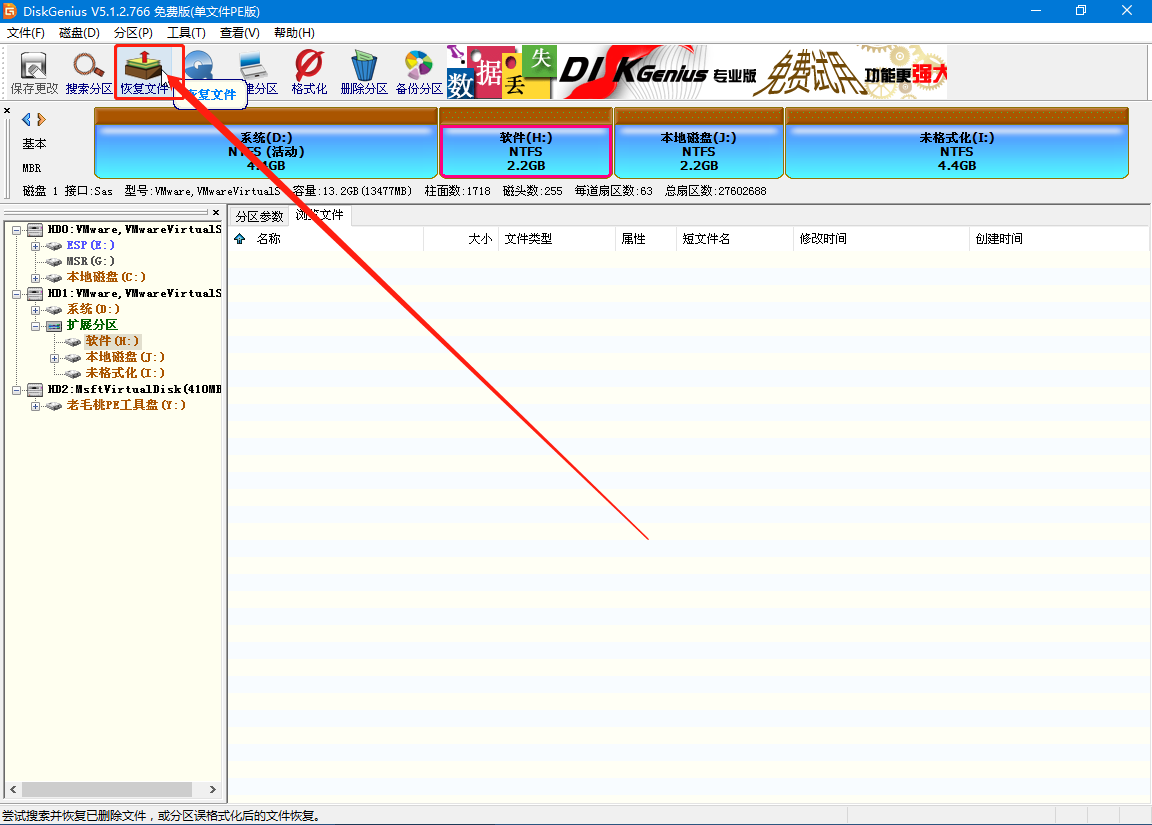Collapse the HD2 MsftVirtualDisk node

16,390
